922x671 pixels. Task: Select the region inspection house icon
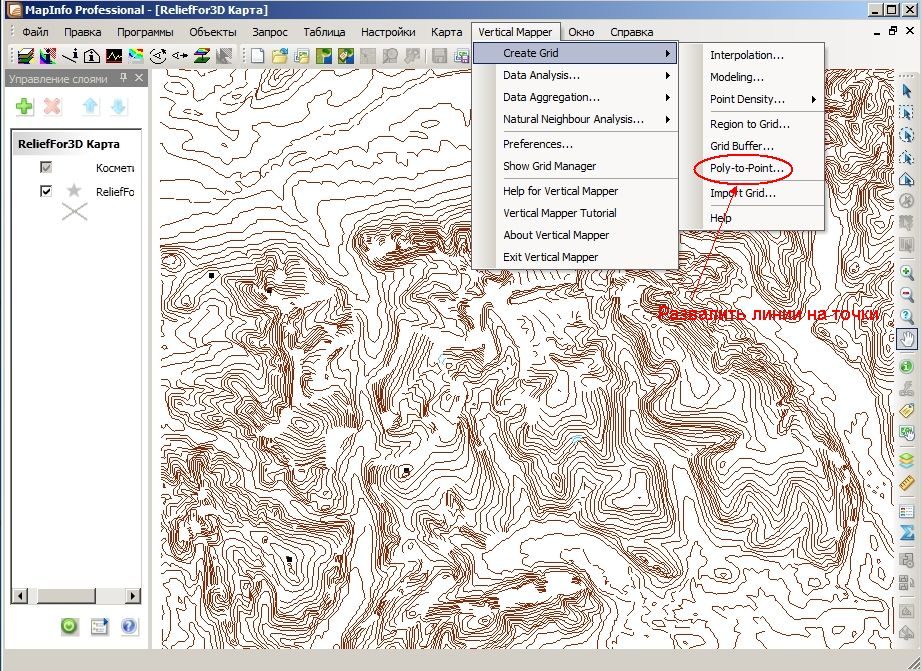click(x=92, y=56)
